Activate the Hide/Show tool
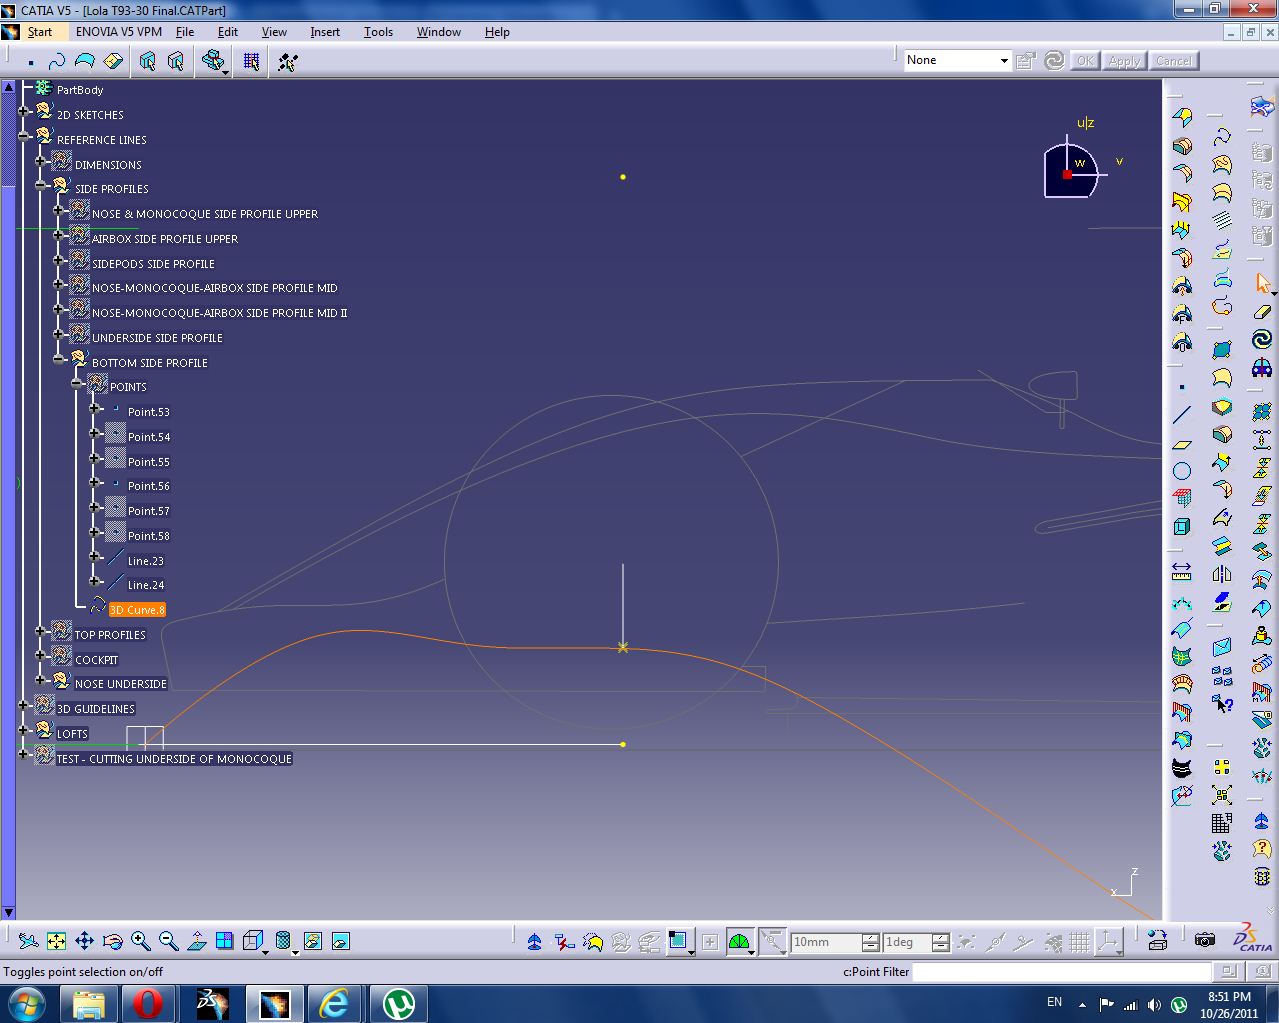 [311, 941]
